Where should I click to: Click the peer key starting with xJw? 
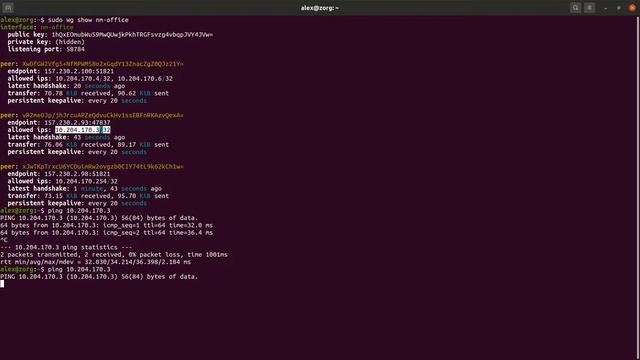click(x=103, y=167)
